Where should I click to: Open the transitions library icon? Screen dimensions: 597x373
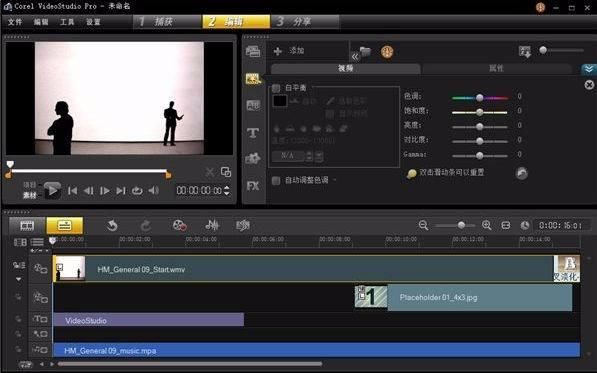click(253, 105)
